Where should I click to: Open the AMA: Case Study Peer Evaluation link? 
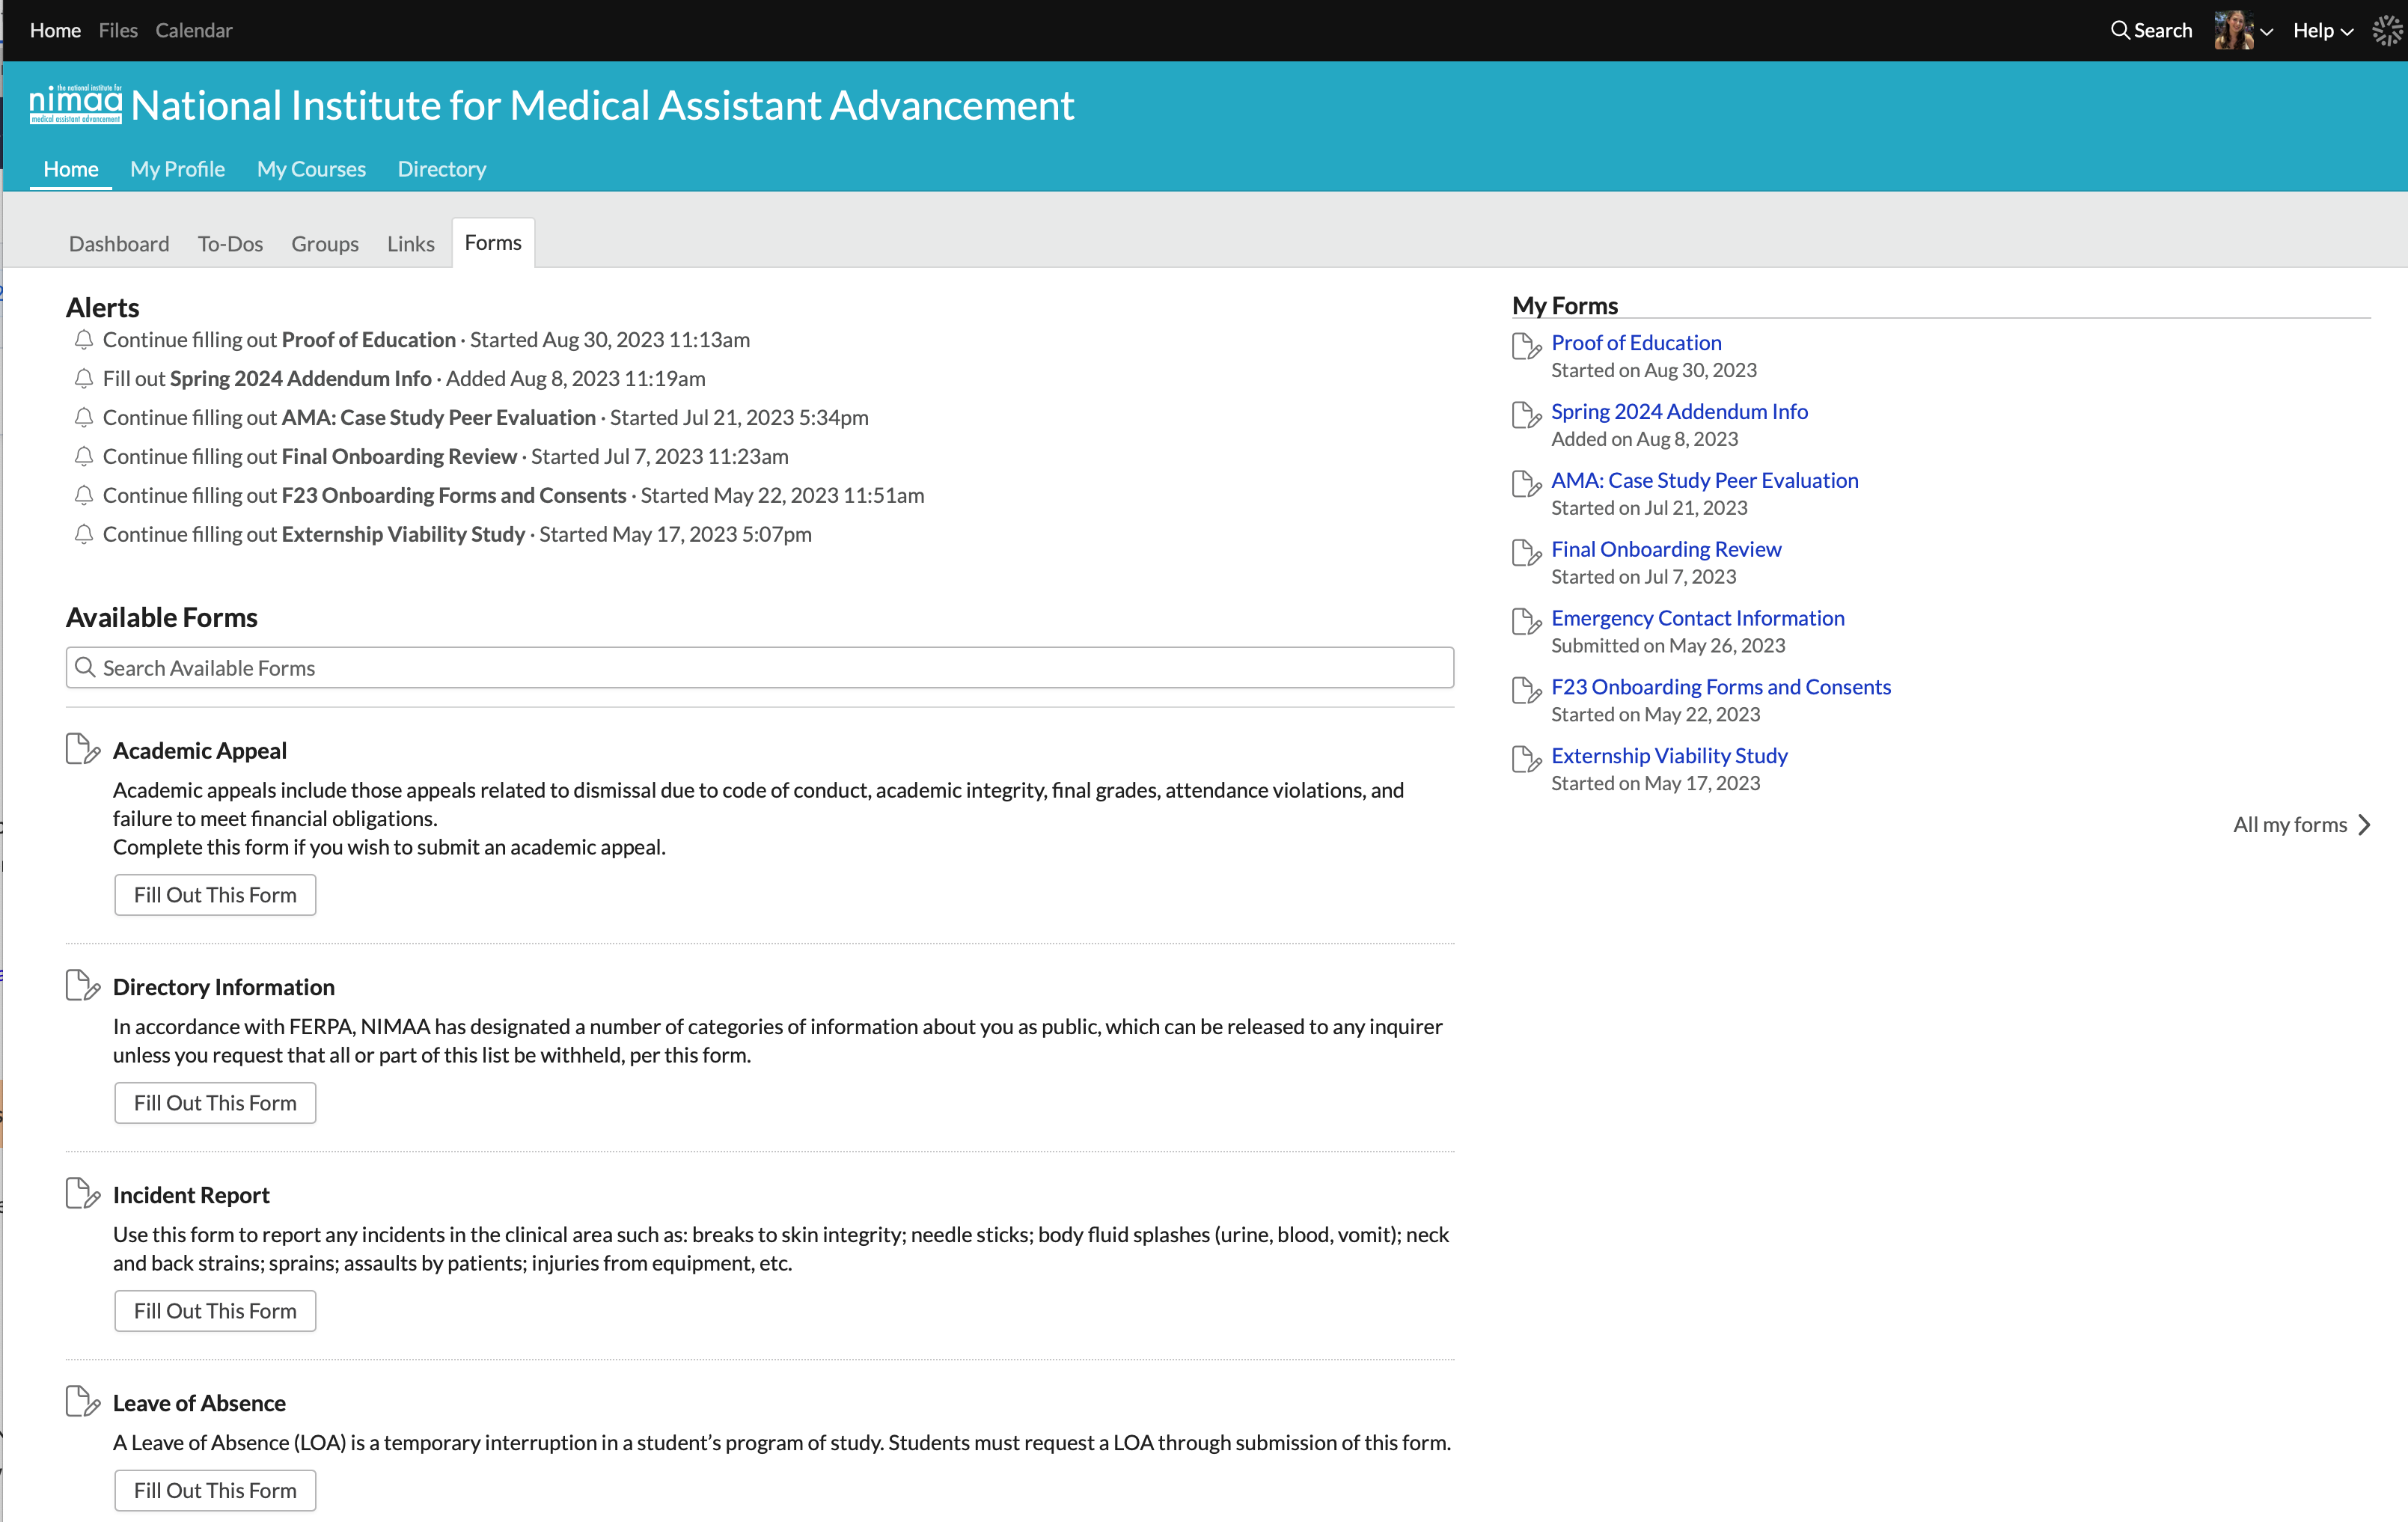click(x=1704, y=480)
